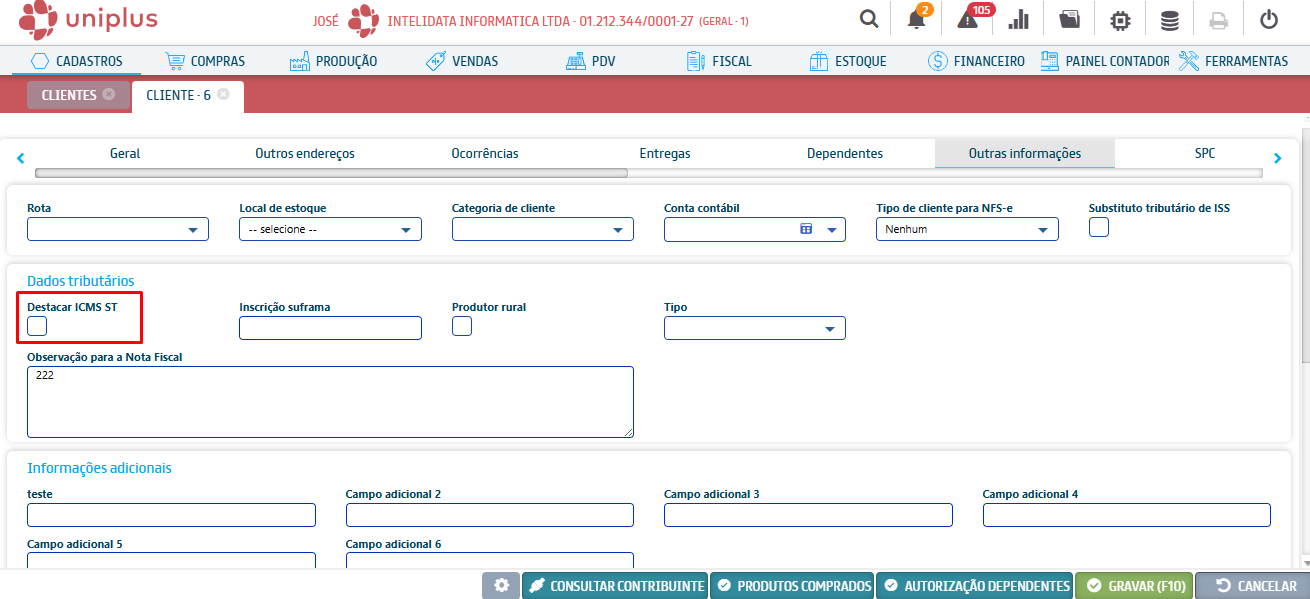This screenshot has width=1310, height=599.
Task: Switch to the SPC tab
Action: coord(1205,154)
